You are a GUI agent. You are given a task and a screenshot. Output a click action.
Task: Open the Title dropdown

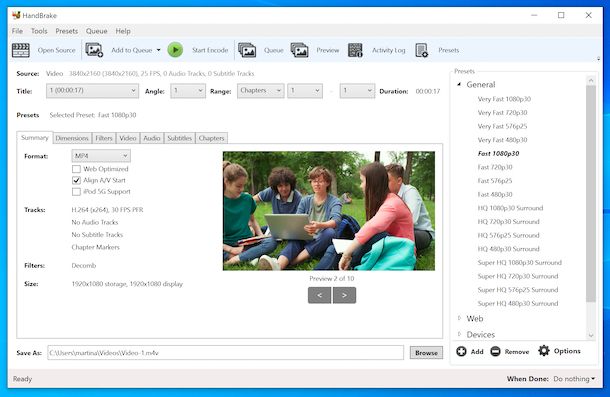92,91
